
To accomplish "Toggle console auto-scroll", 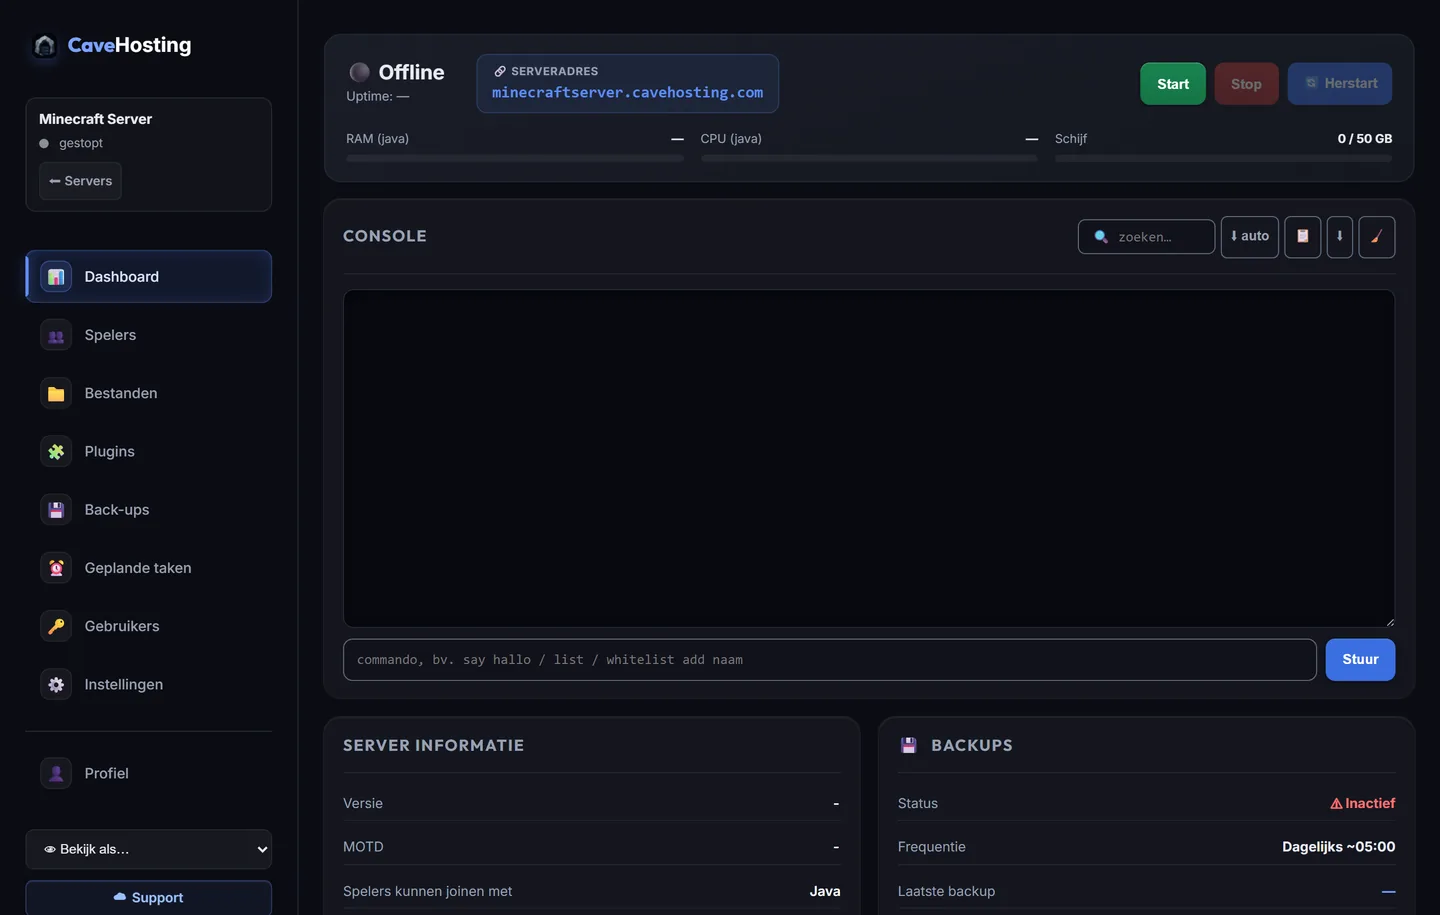I will click(x=1250, y=237).
